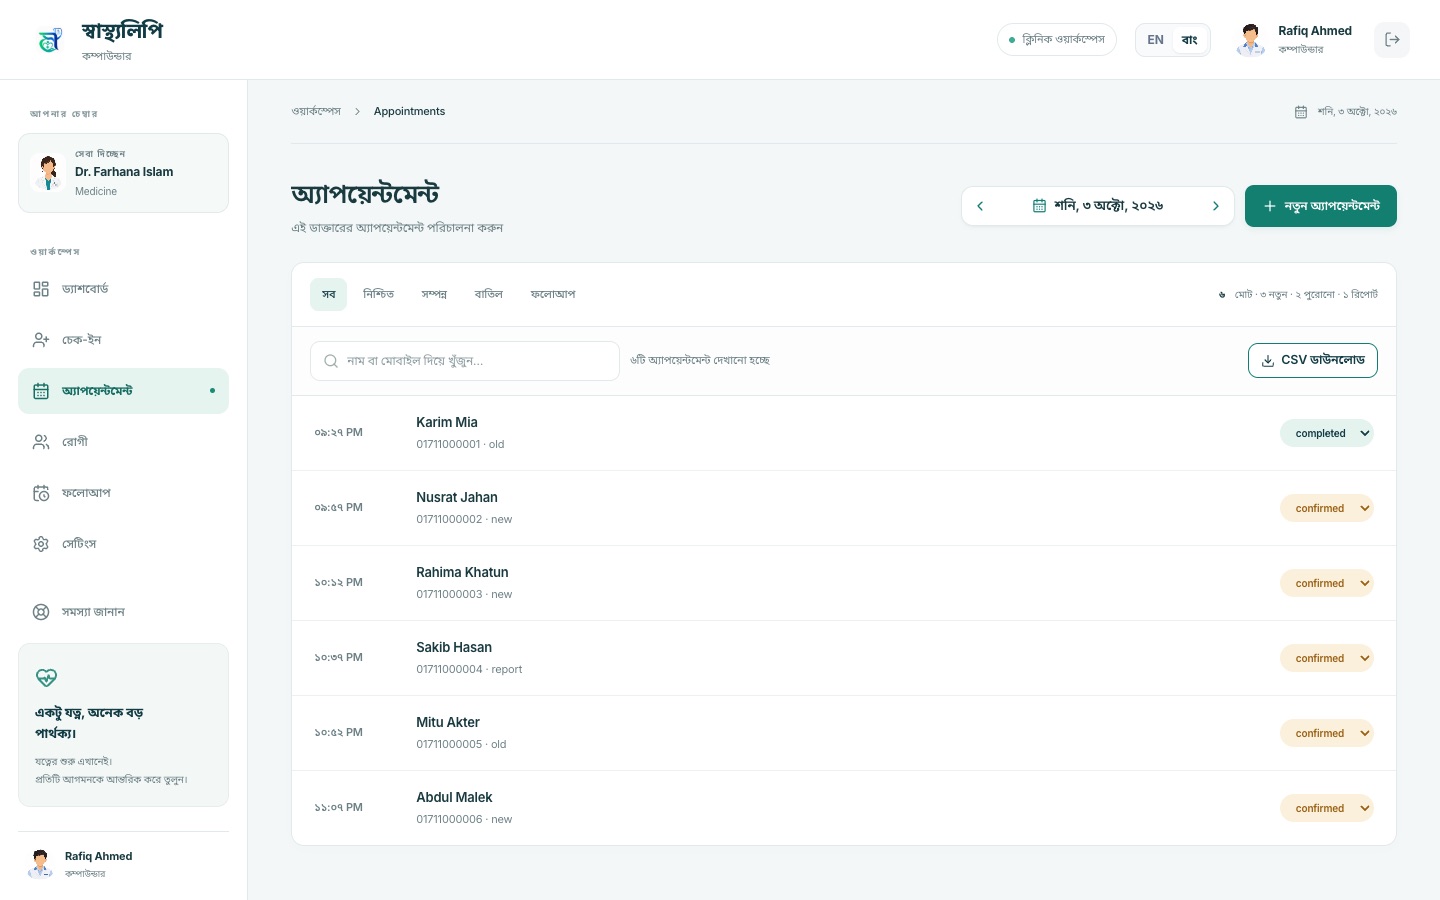Click the CSV ডাউনলোড button
The width and height of the screenshot is (1440, 900).
click(1313, 360)
